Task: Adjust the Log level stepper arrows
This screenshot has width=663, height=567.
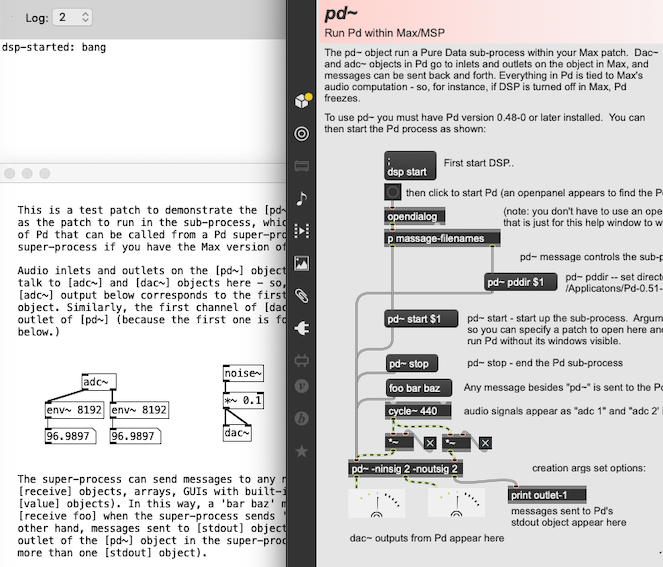Action: coord(85,17)
